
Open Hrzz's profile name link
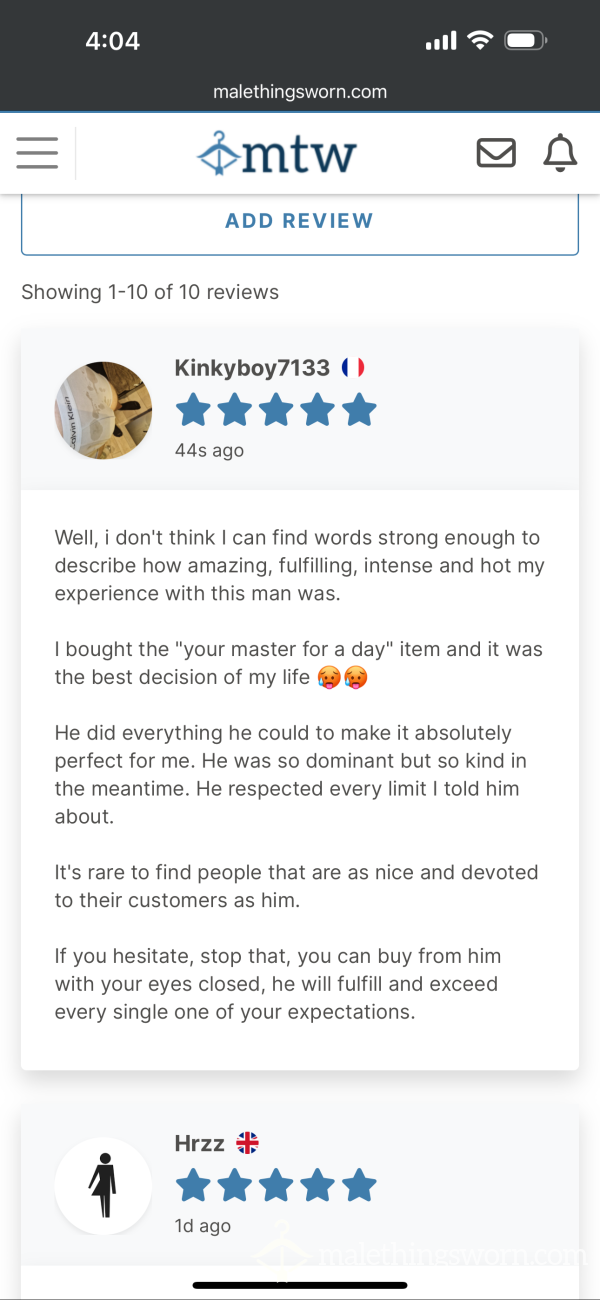(200, 1143)
